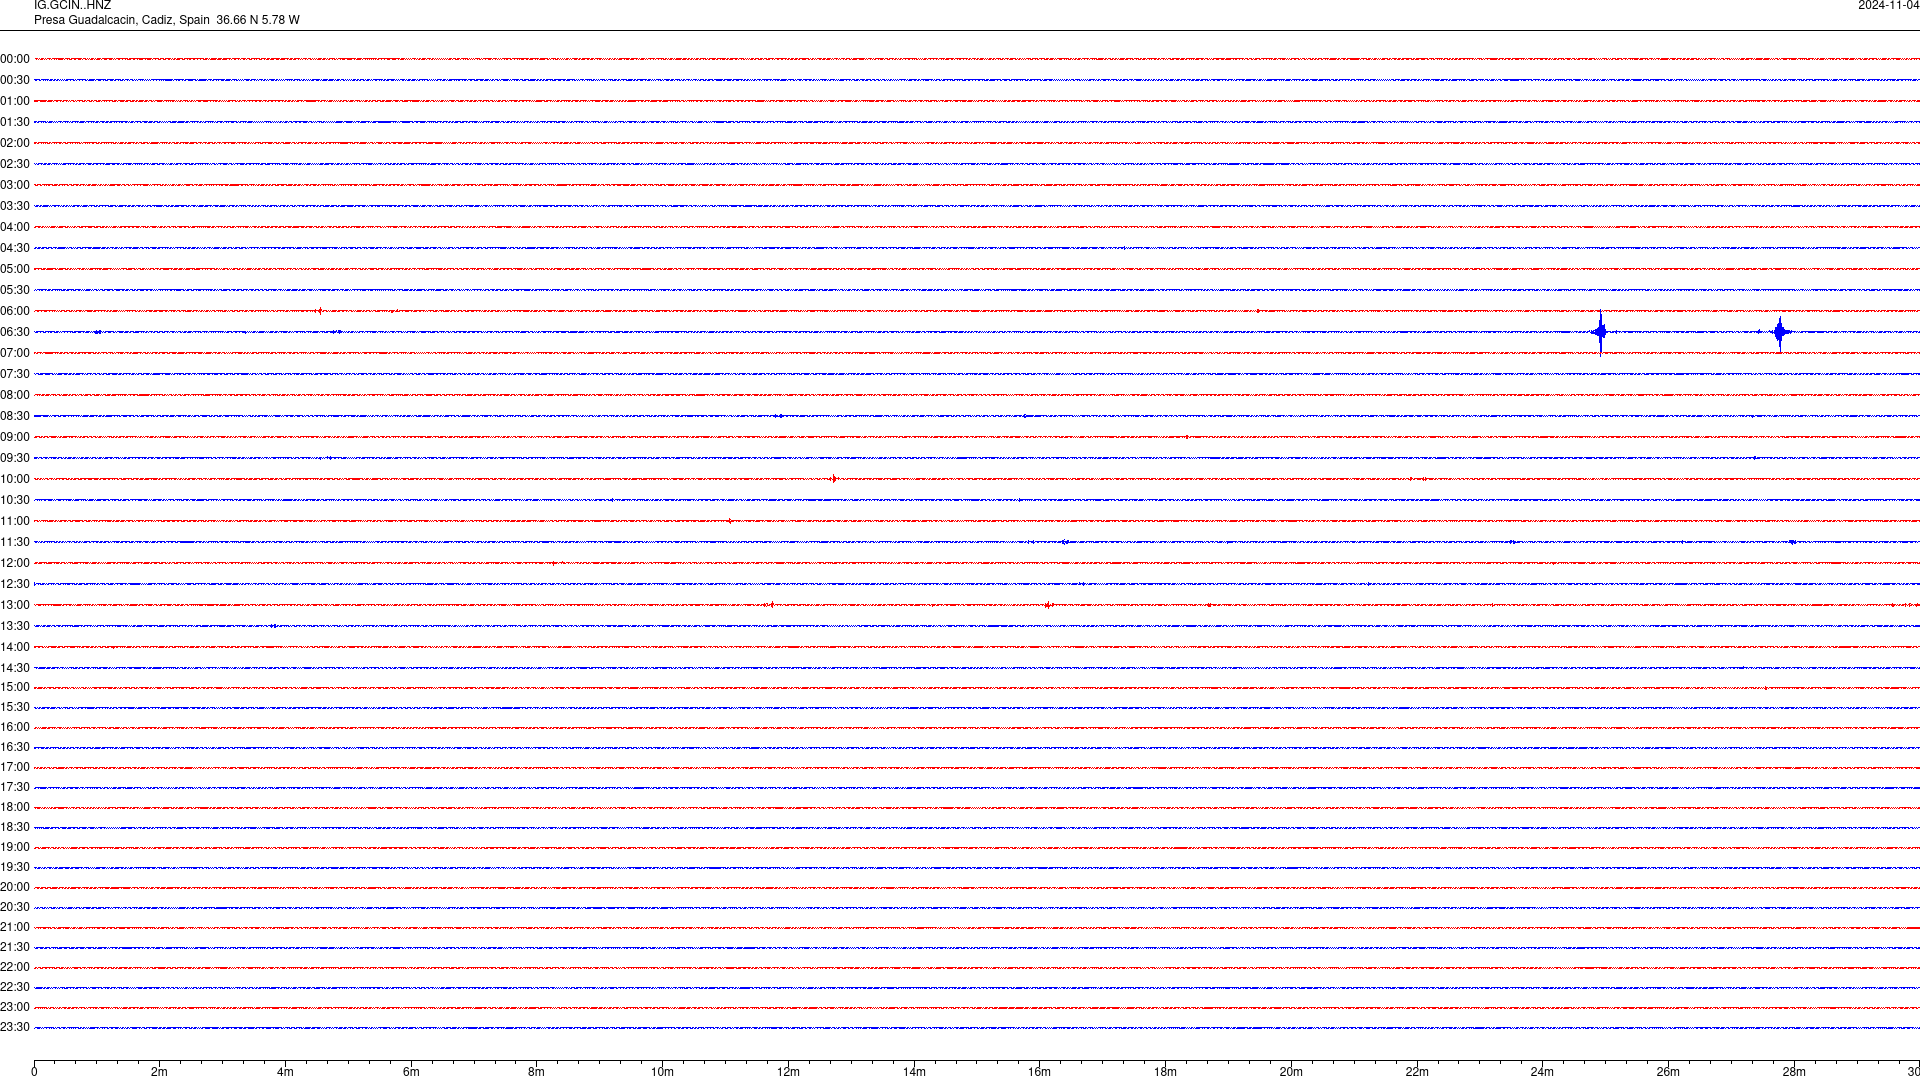
Task: Select the 00:00 time label
Action: coord(15,59)
